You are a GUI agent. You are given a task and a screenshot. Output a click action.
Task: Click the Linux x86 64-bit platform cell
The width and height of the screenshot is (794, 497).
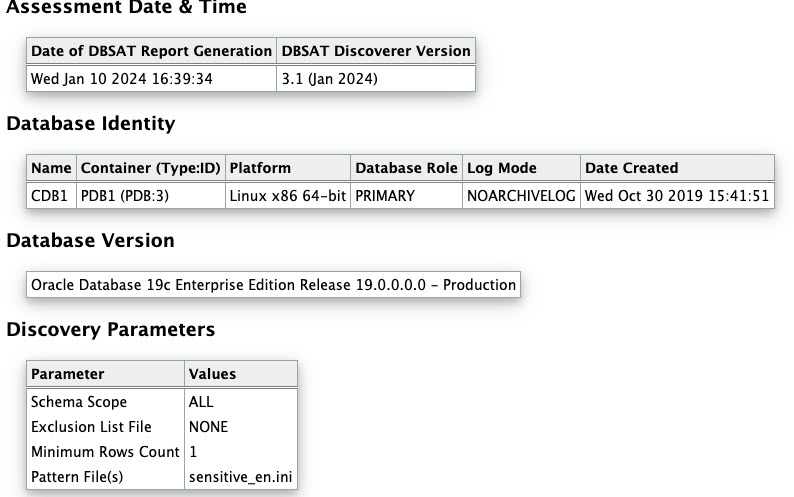tap(288, 196)
